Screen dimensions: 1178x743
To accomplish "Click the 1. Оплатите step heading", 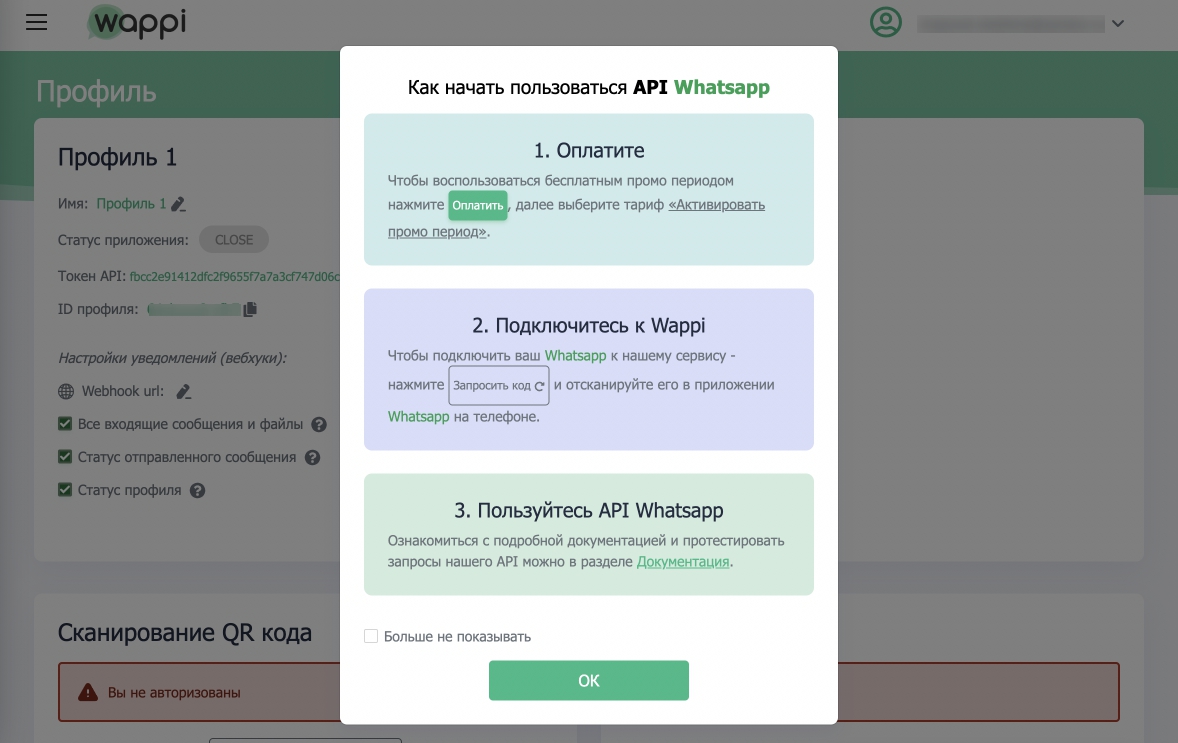I will pyautogui.click(x=589, y=150).
